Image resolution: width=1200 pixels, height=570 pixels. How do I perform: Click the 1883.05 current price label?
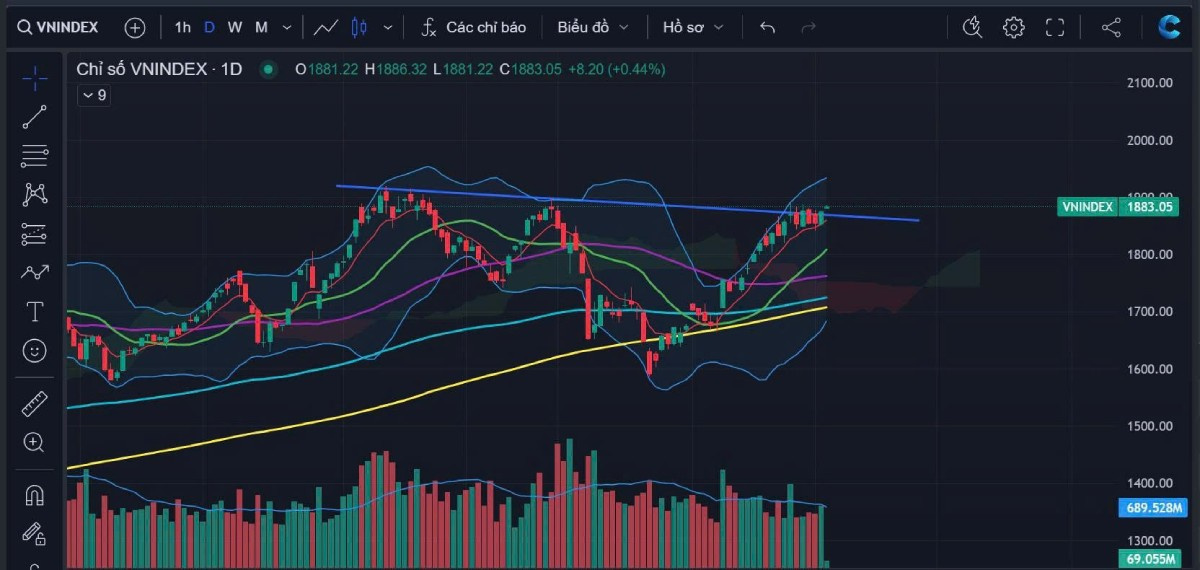(1149, 207)
